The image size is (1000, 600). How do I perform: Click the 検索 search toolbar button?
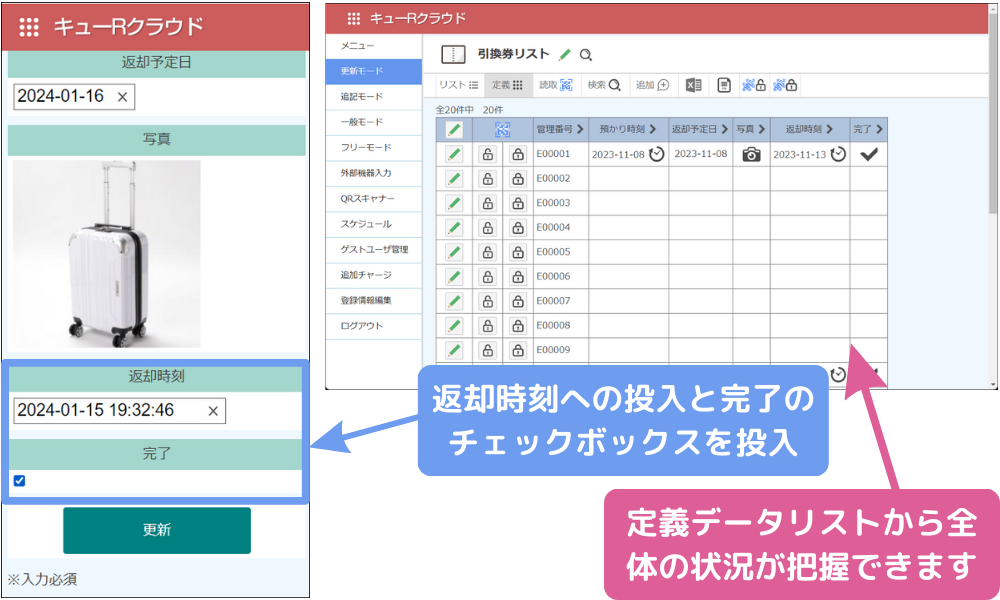coord(604,85)
